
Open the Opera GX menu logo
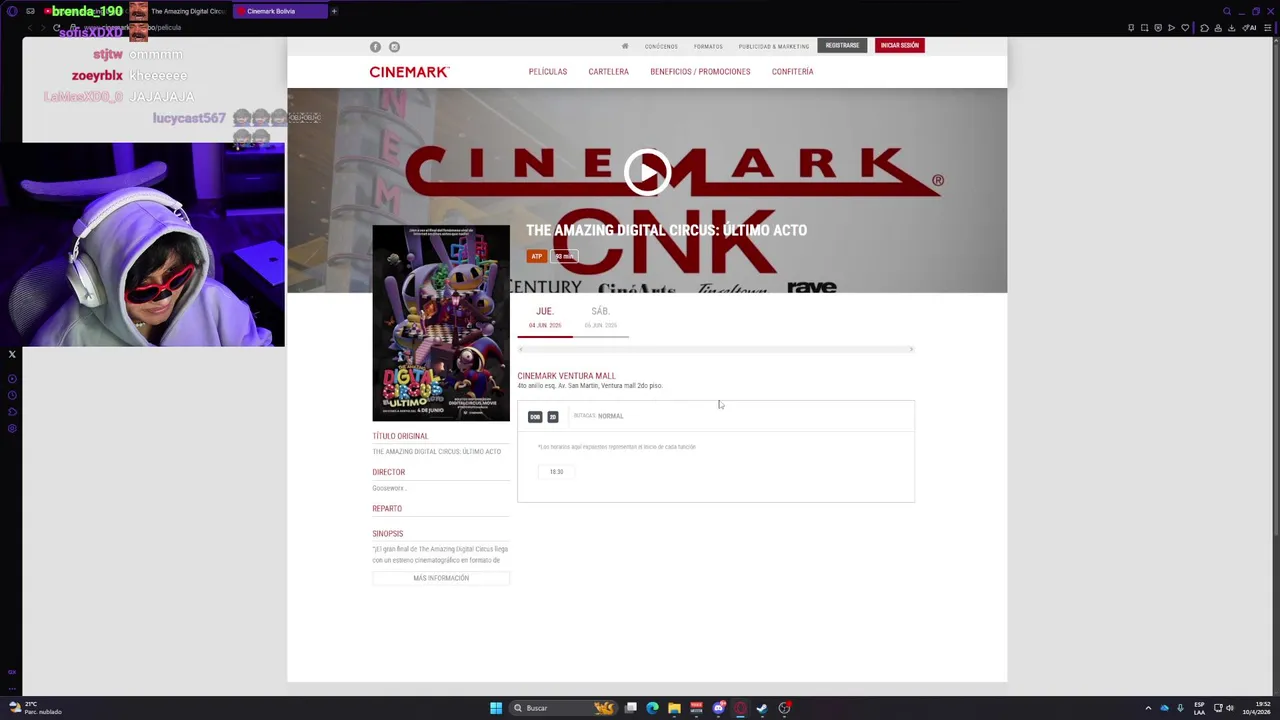[12, 11]
